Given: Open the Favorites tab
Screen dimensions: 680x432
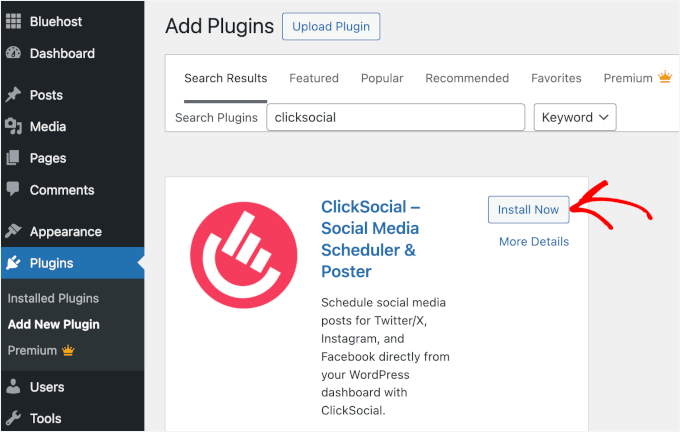Looking at the screenshot, I should pos(556,78).
